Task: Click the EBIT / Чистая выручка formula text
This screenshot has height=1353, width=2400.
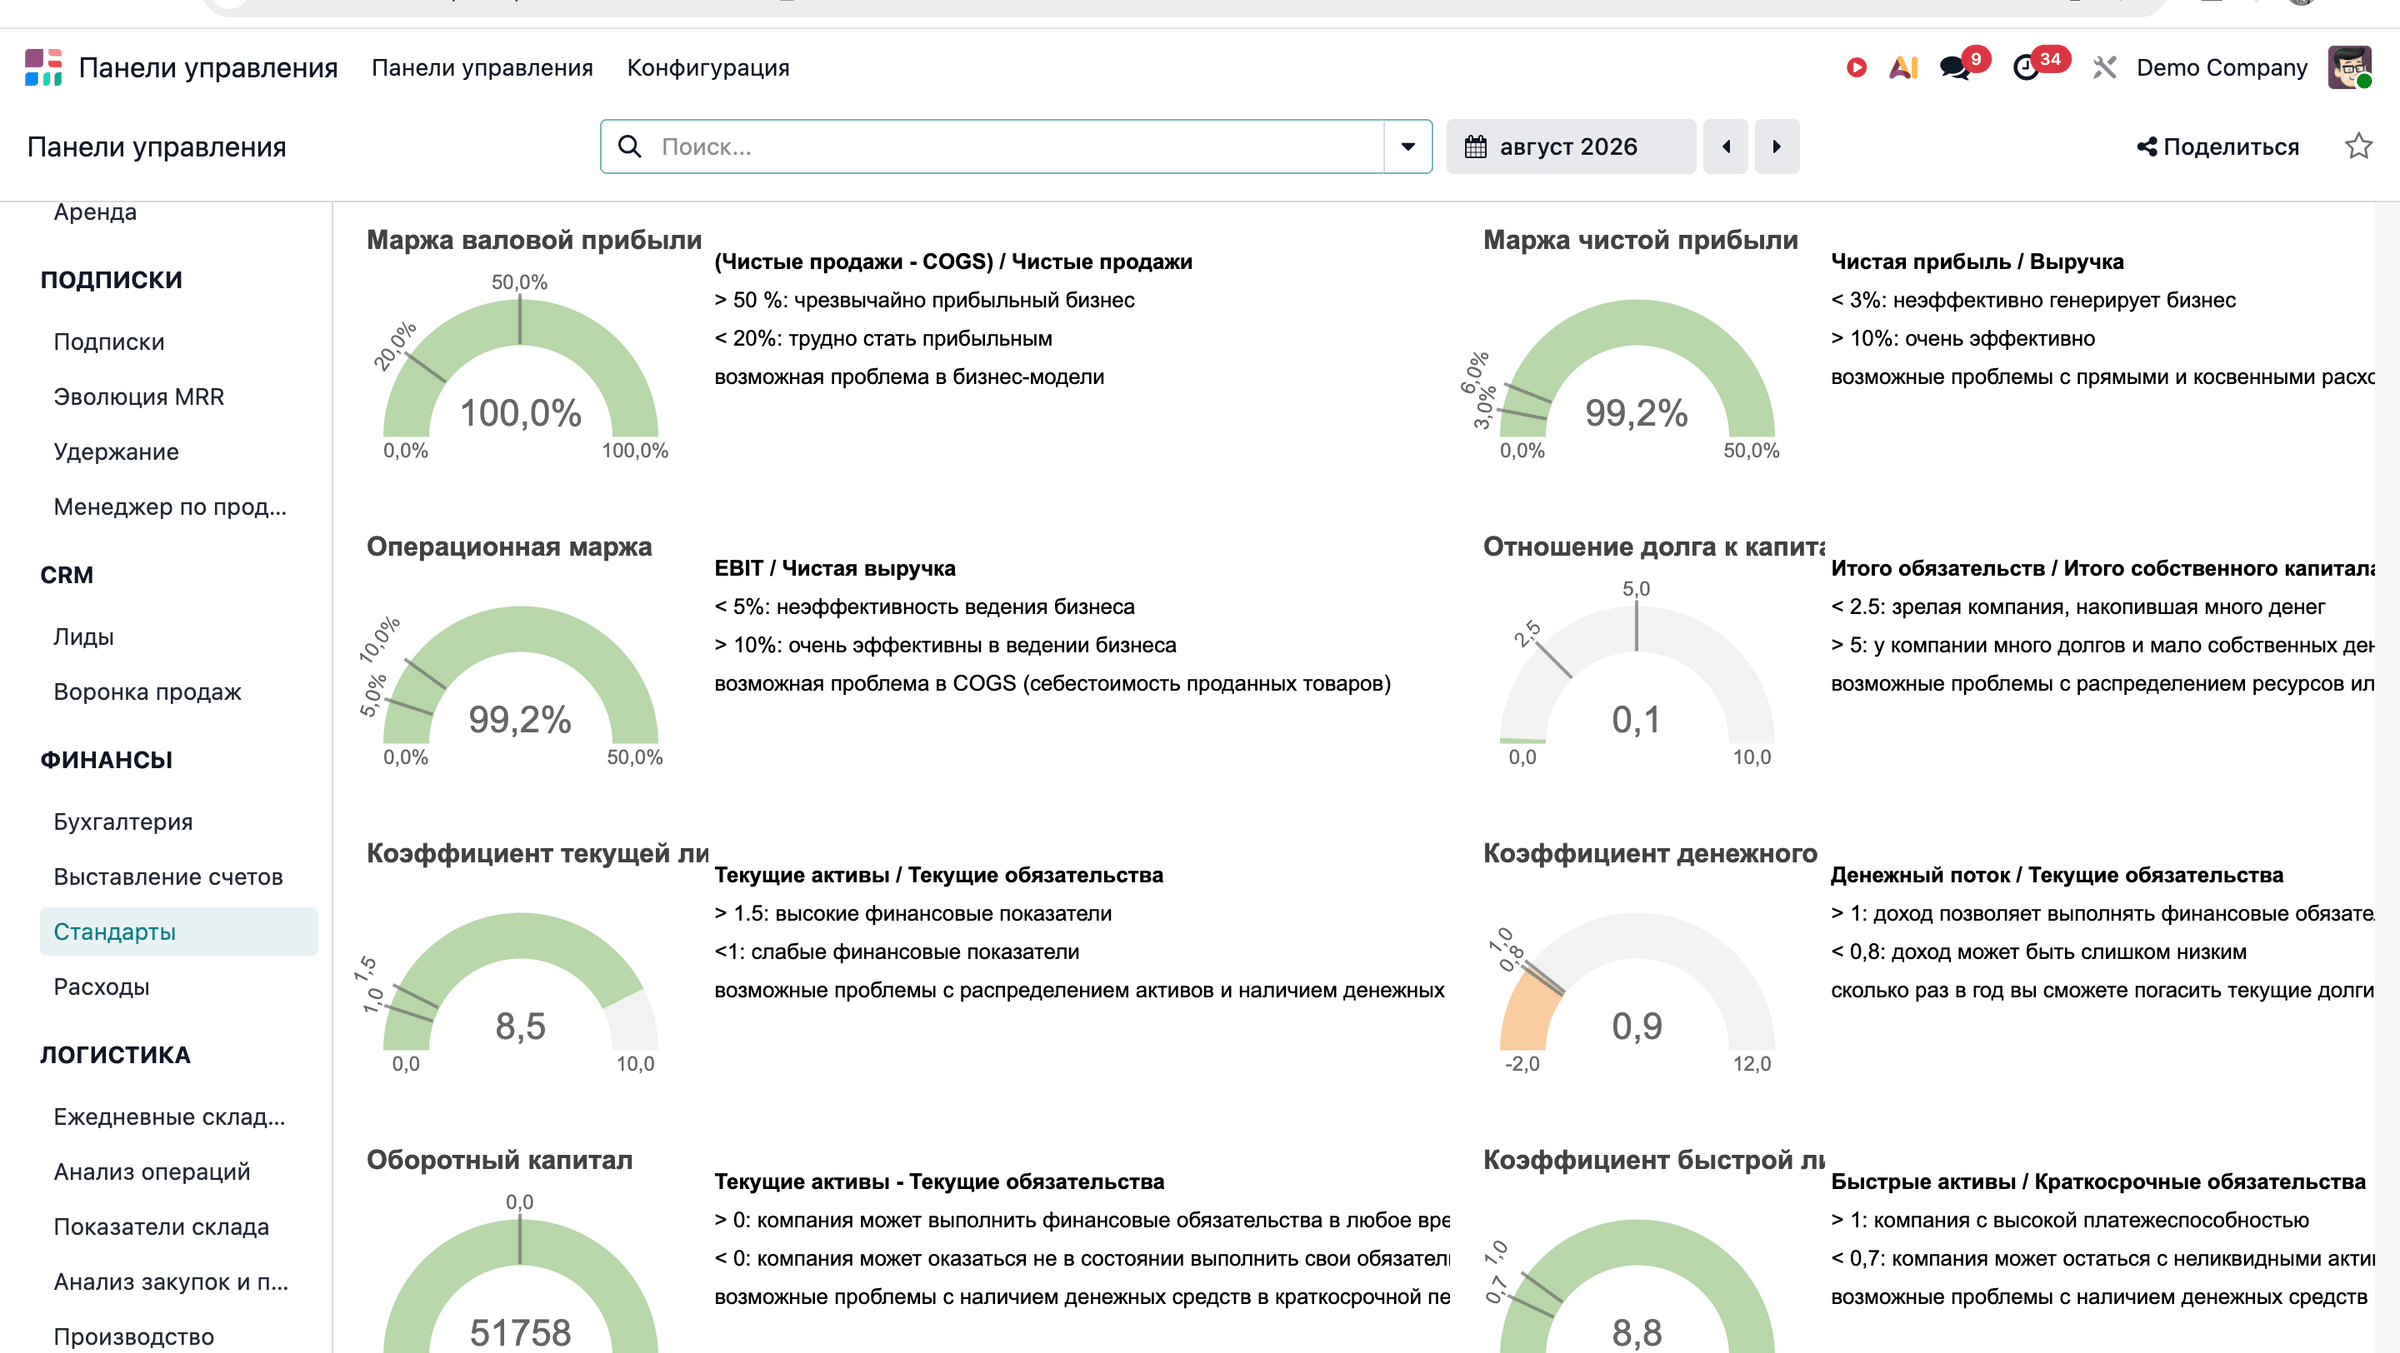Action: coord(835,569)
